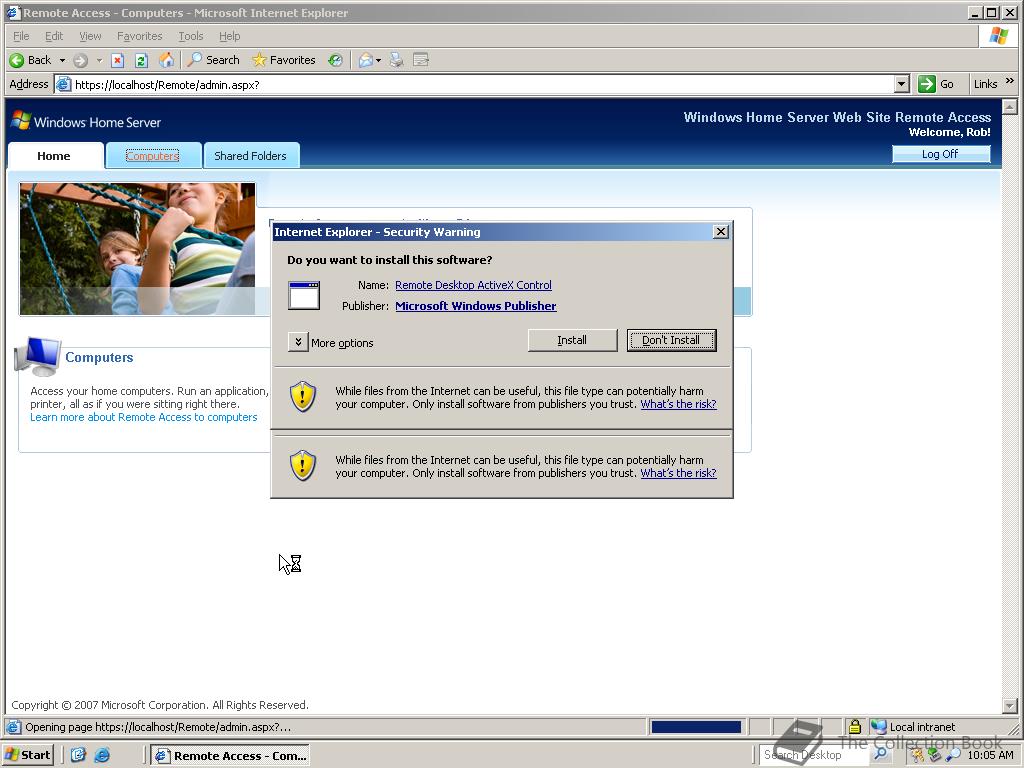Click the family swing photo banner
The height and width of the screenshot is (768, 1024).
click(138, 249)
